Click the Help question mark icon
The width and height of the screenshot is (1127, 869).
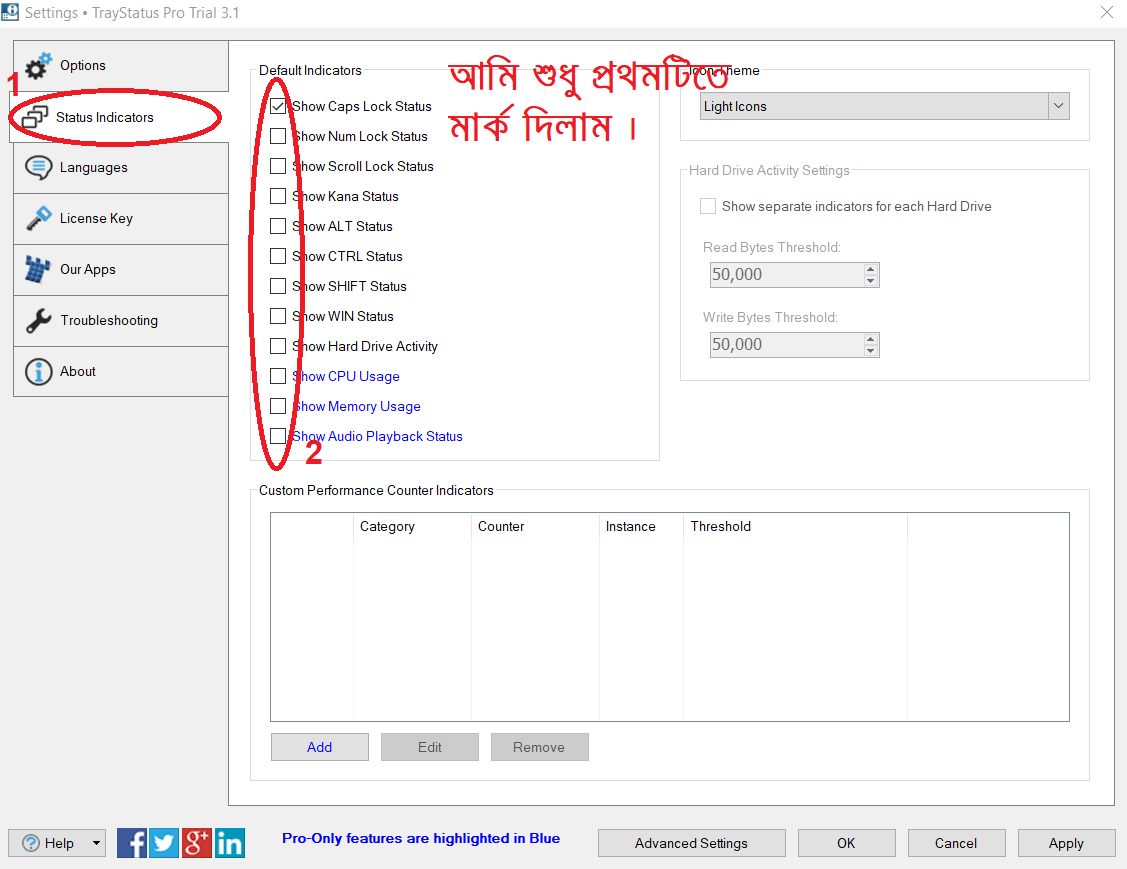(x=31, y=843)
